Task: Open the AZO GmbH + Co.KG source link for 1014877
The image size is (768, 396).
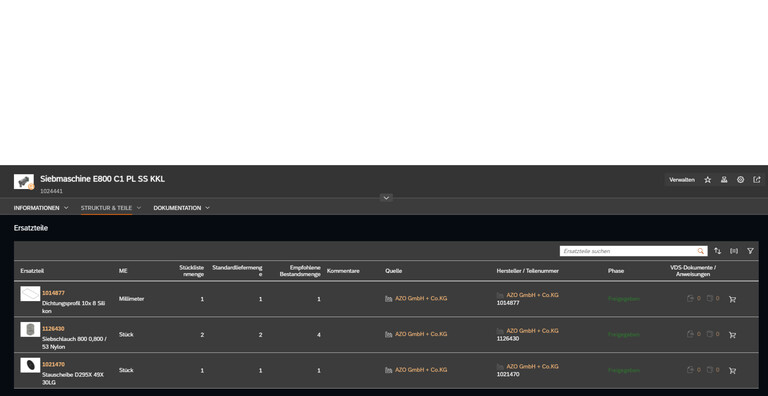Action: point(421,298)
